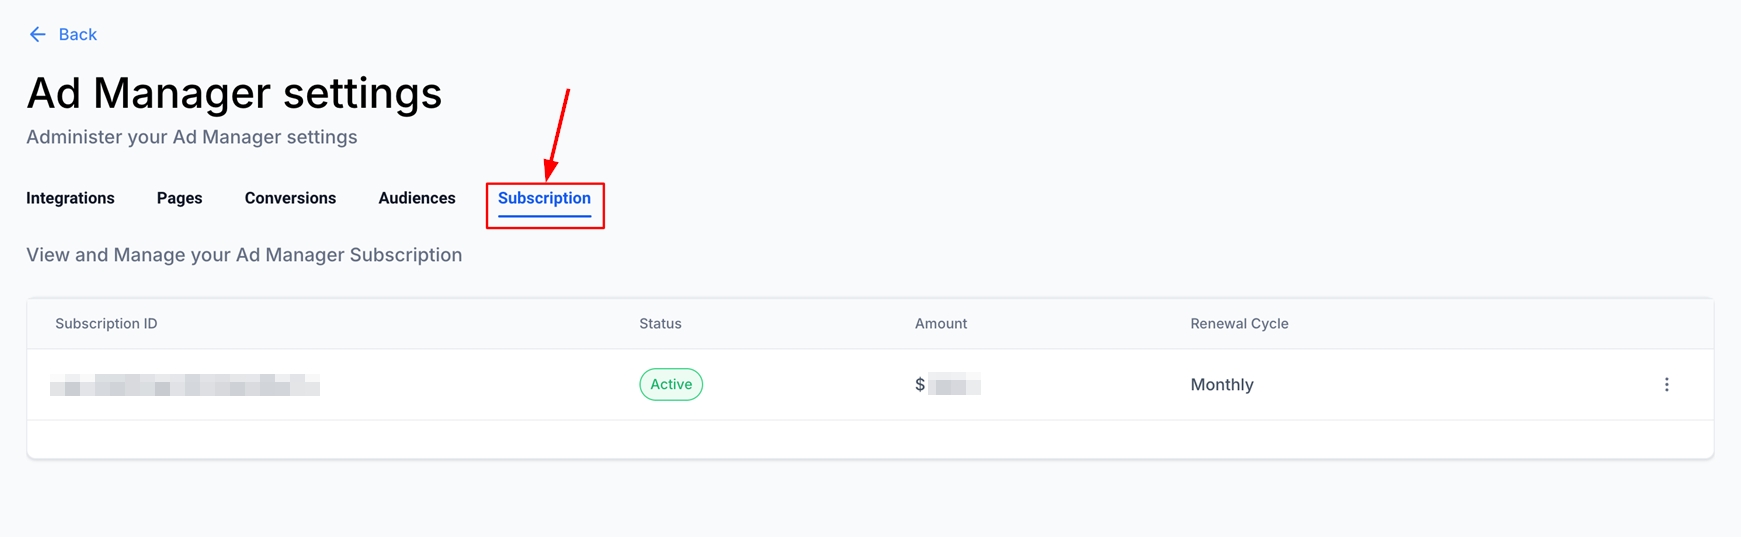The height and width of the screenshot is (537, 1741).
Task: Click the Status column header
Action: [660, 324]
